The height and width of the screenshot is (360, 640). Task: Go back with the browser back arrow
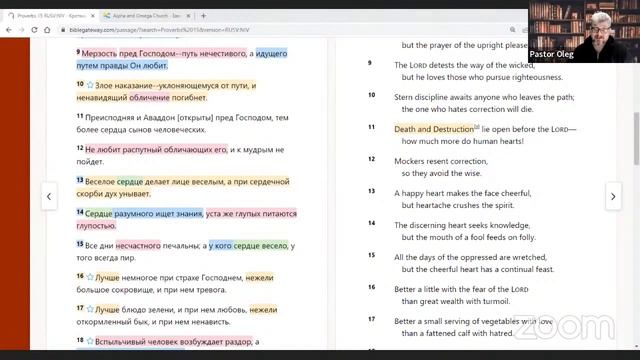coord(9,30)
